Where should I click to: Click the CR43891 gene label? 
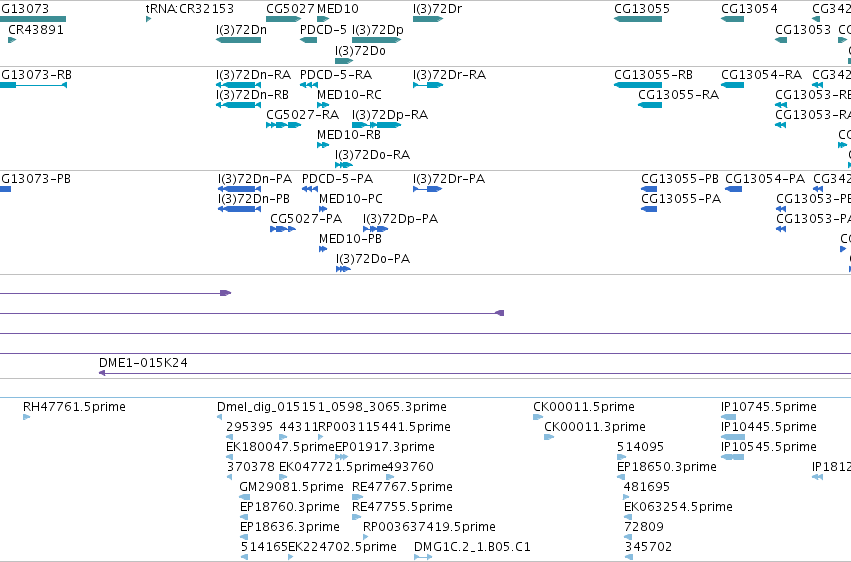pos(36,30)
